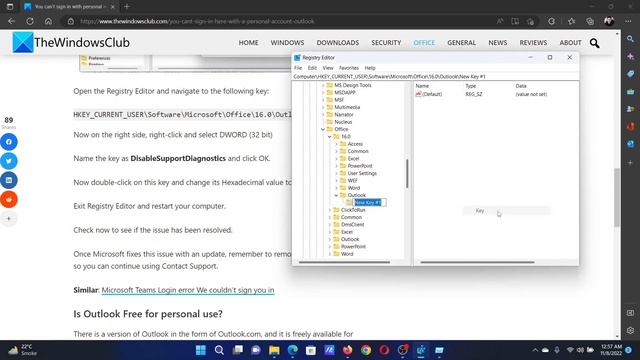Select the MSF key in the tree
The height and width of the screenshot is (360, 640).
click(x=339, y=100)
